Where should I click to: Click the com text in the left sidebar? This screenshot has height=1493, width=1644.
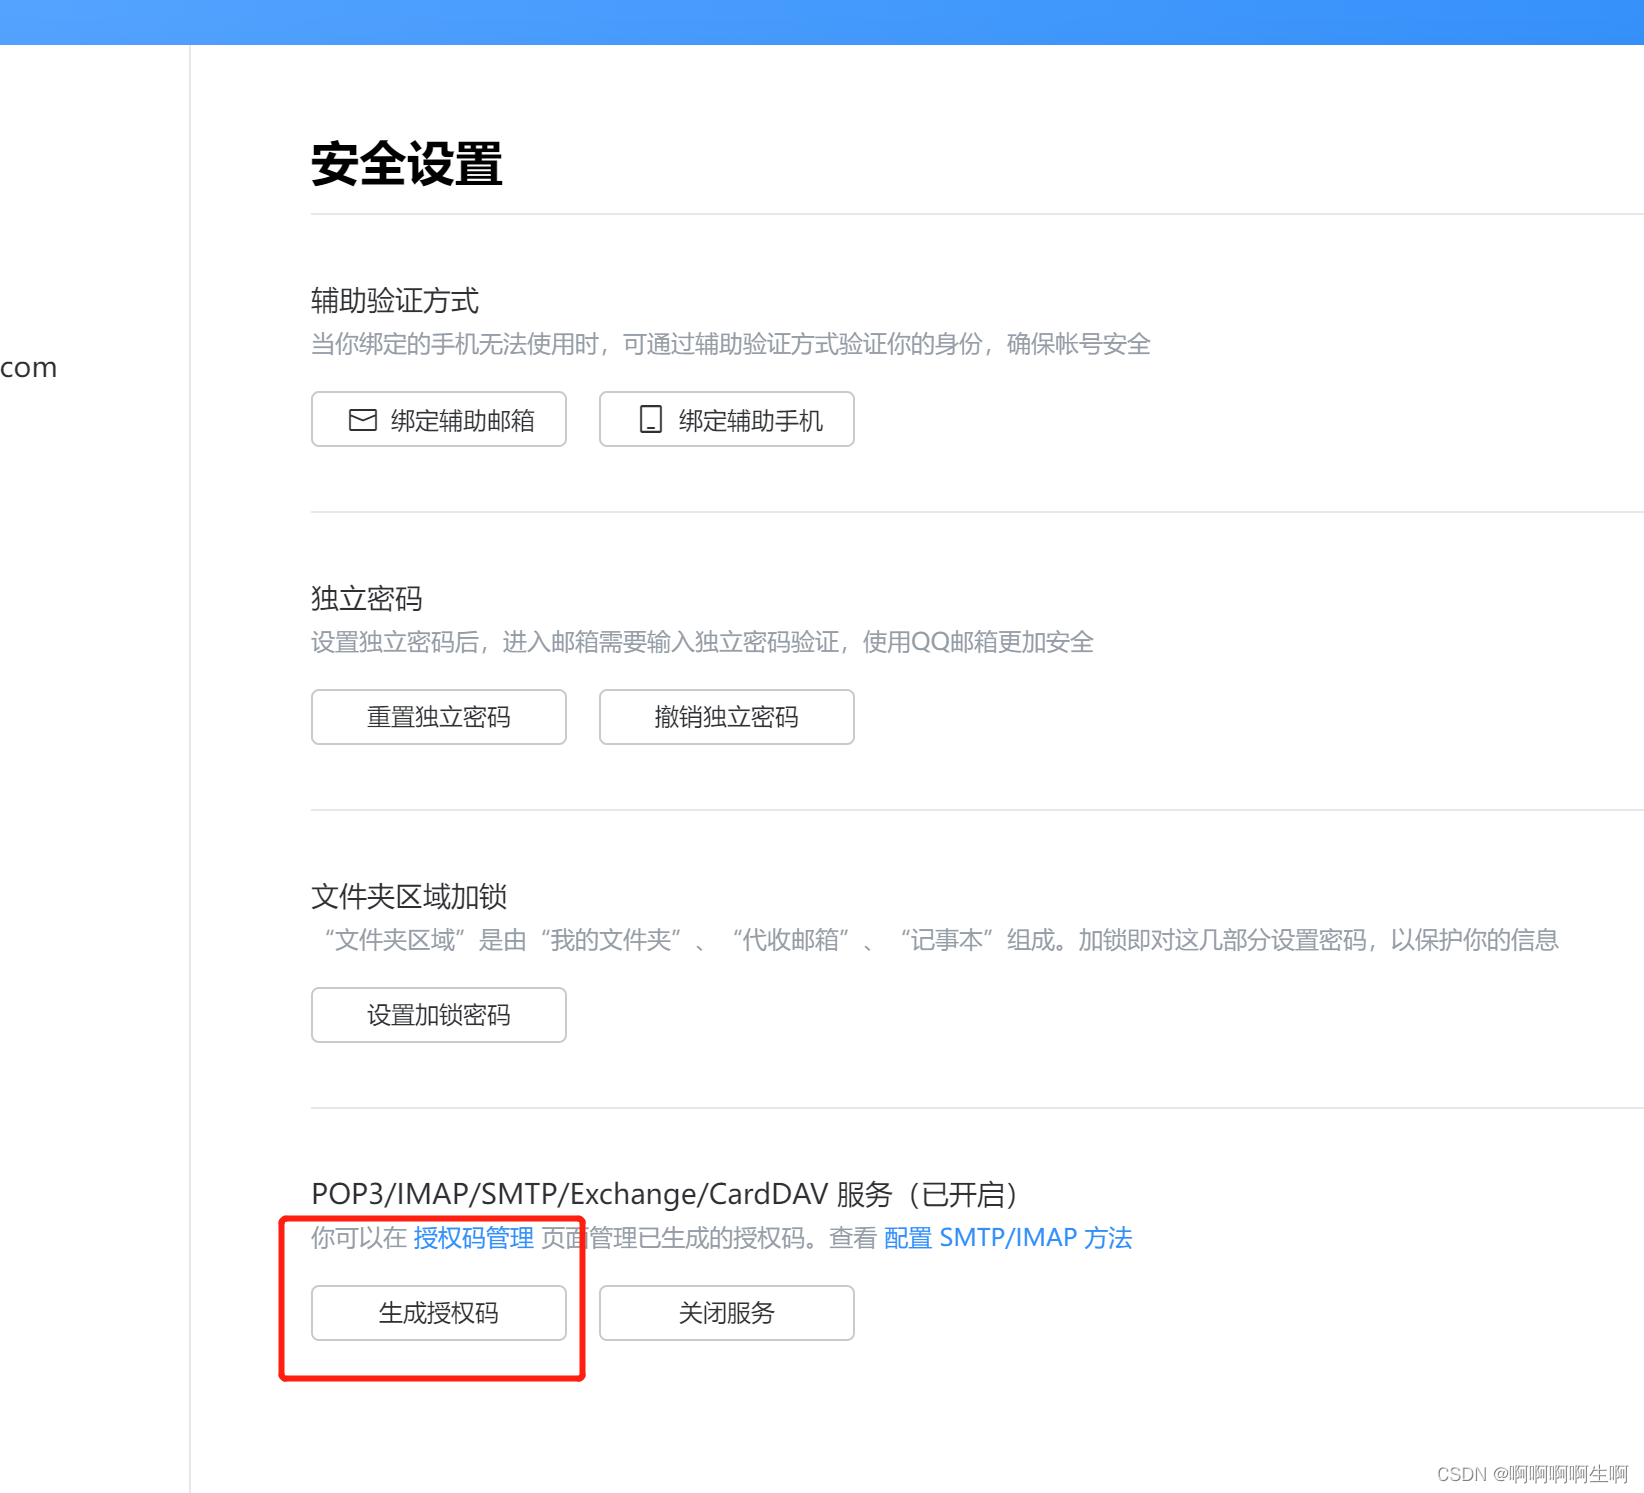coord(27,366)
